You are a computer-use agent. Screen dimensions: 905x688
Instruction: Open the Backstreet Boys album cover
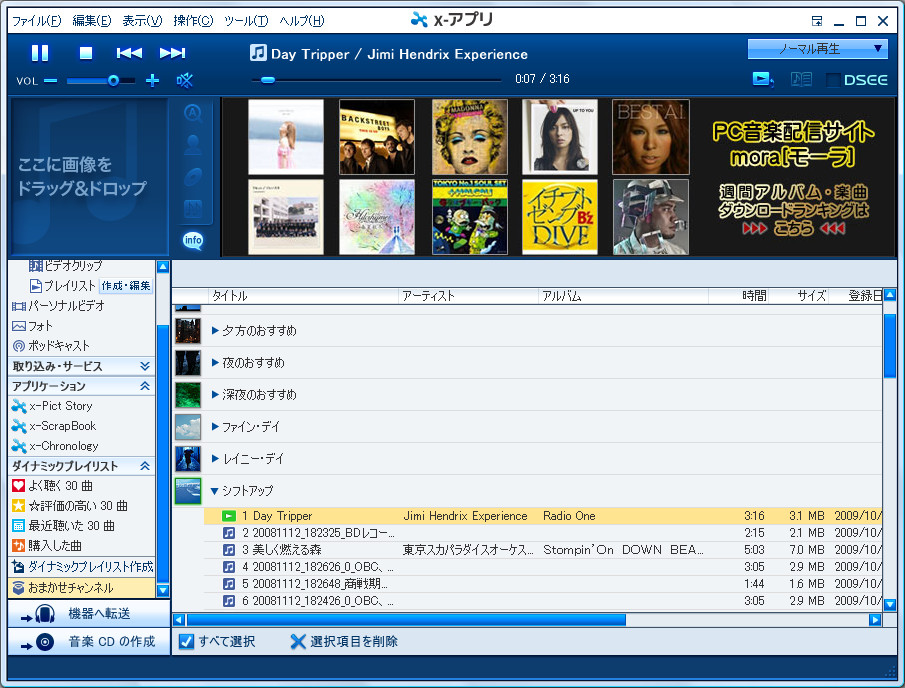point(377,137)
